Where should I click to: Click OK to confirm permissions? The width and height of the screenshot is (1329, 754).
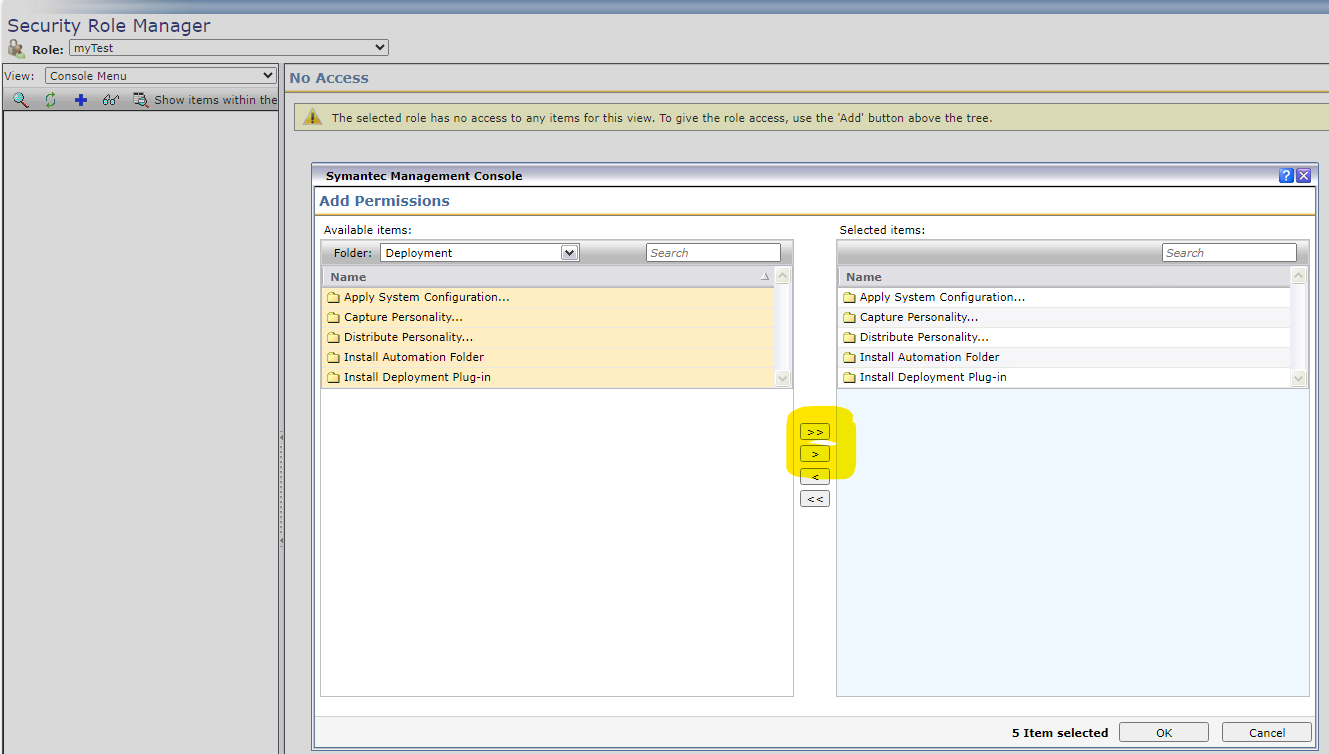coord(1163,733)
